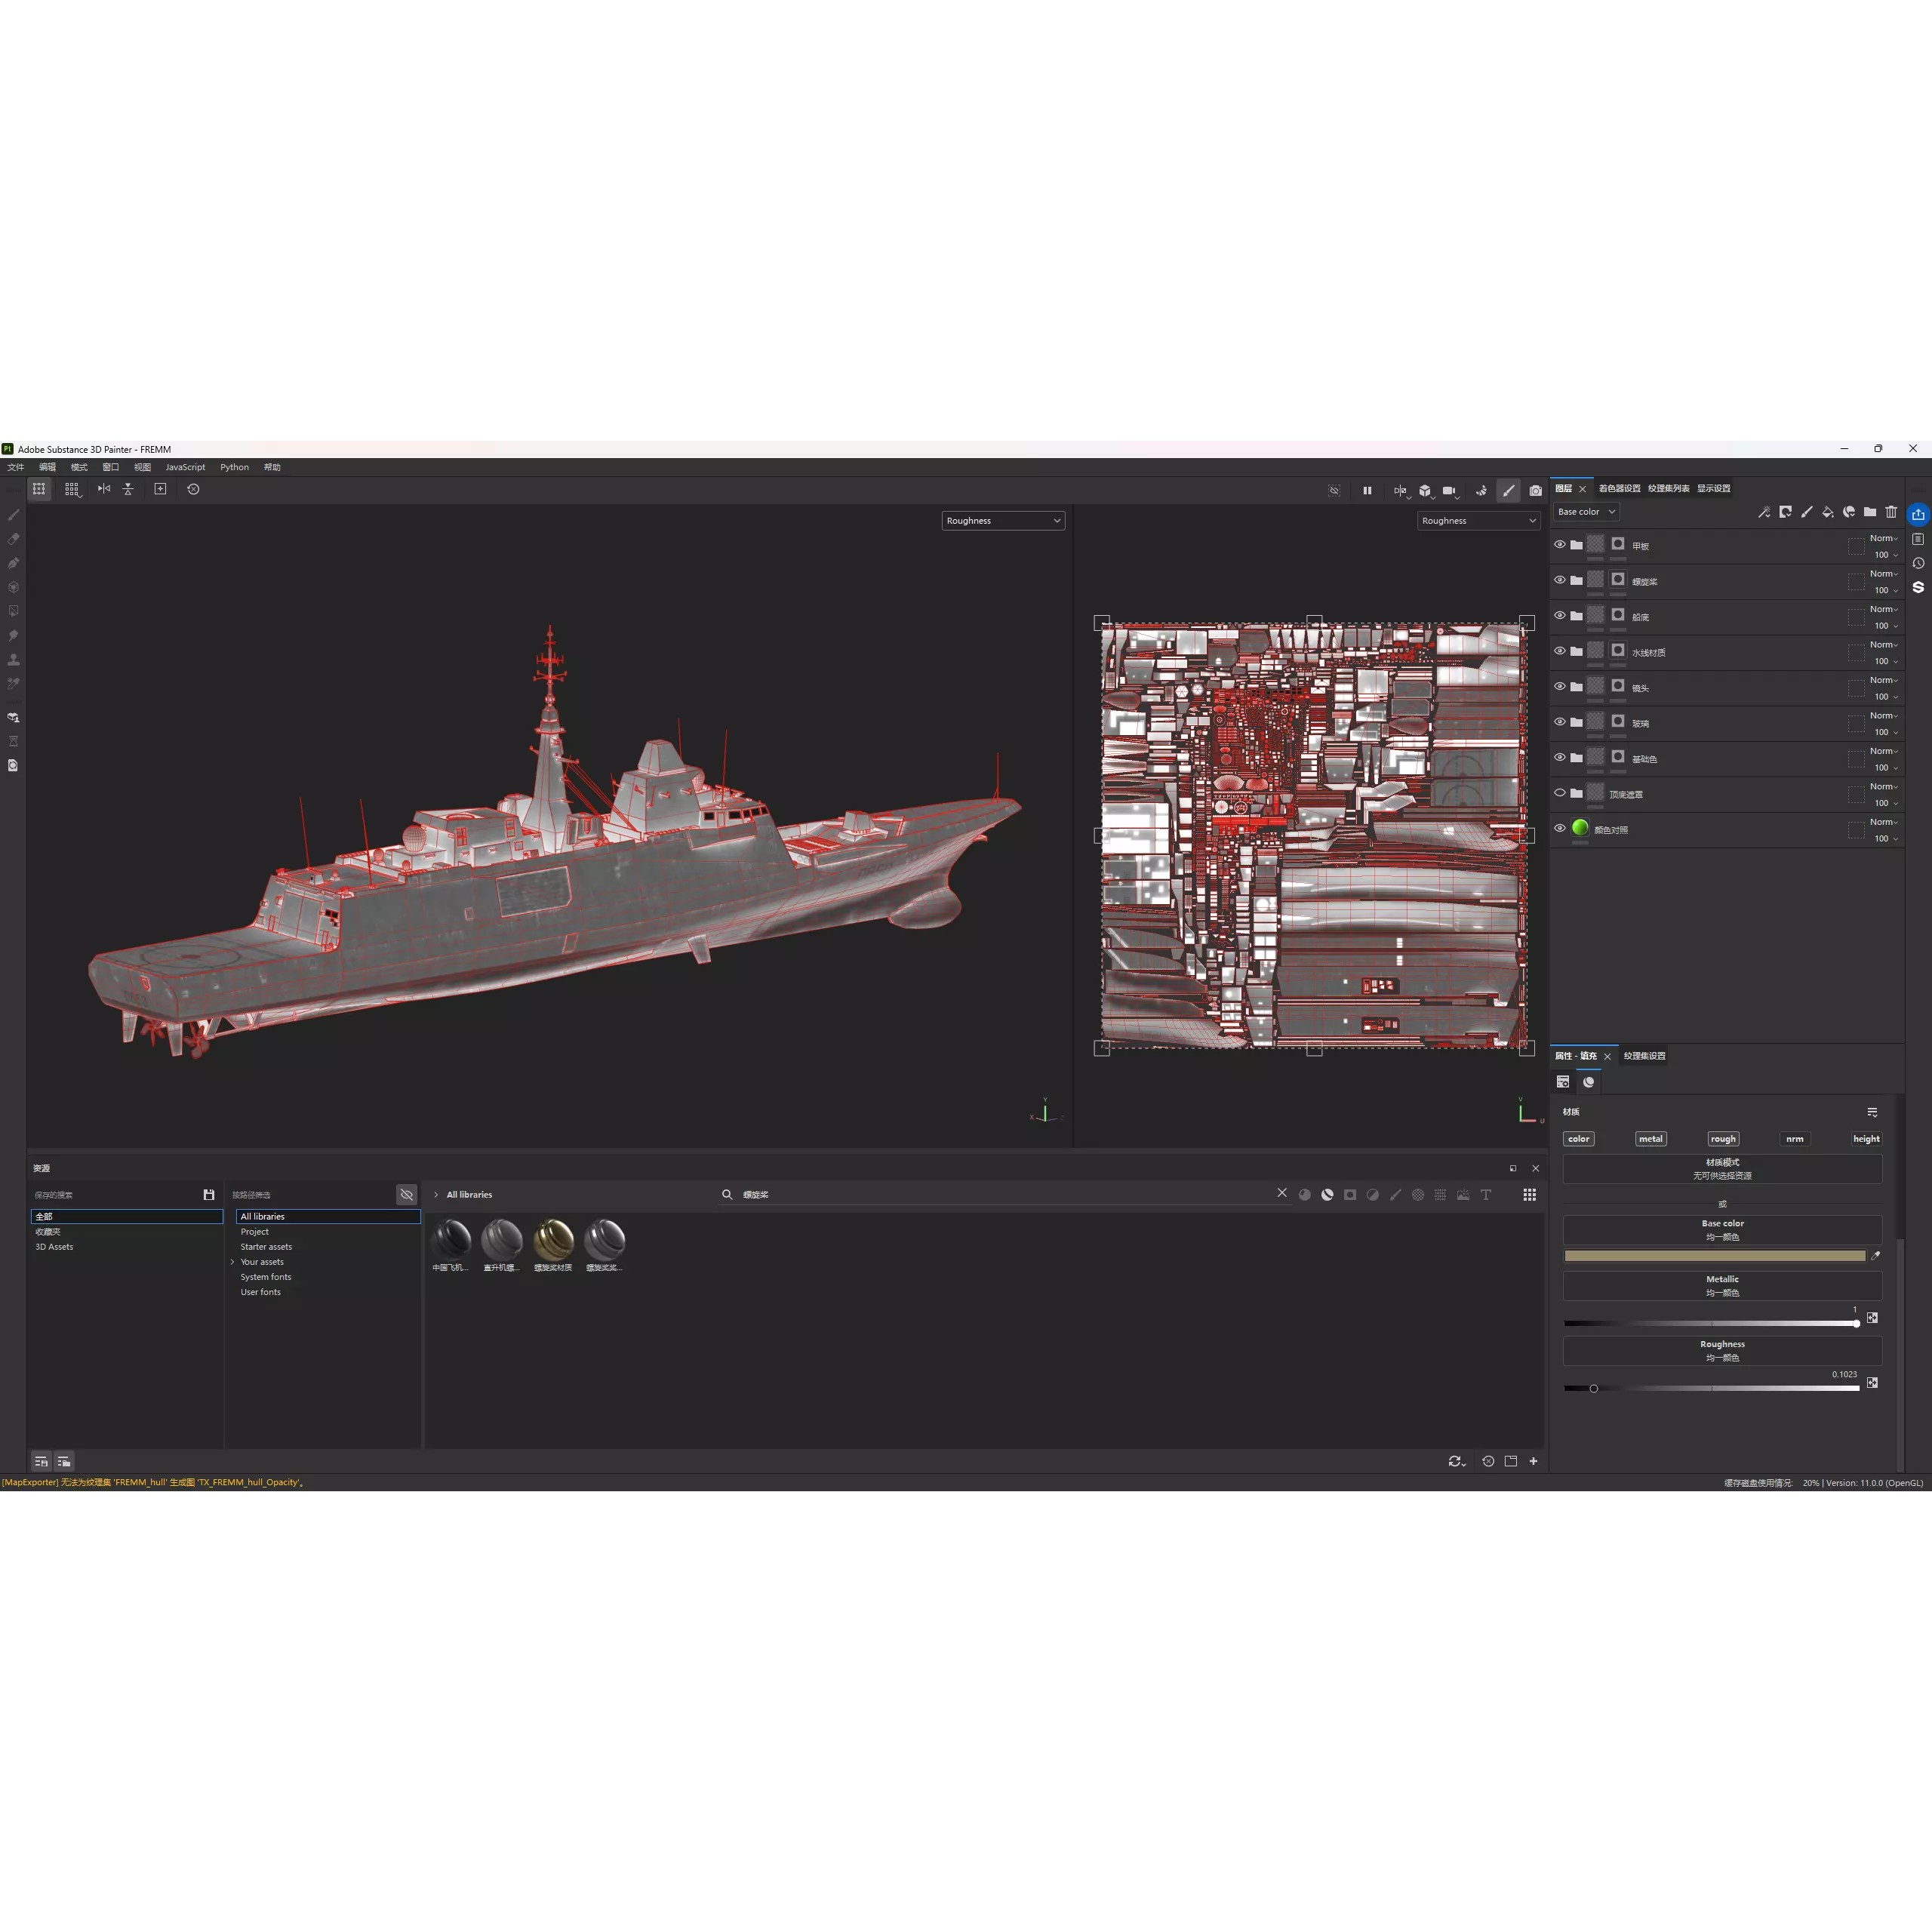
Task: Open the Base color channel dropdown
Action: pyautogui.click(x=1586, y=511)
